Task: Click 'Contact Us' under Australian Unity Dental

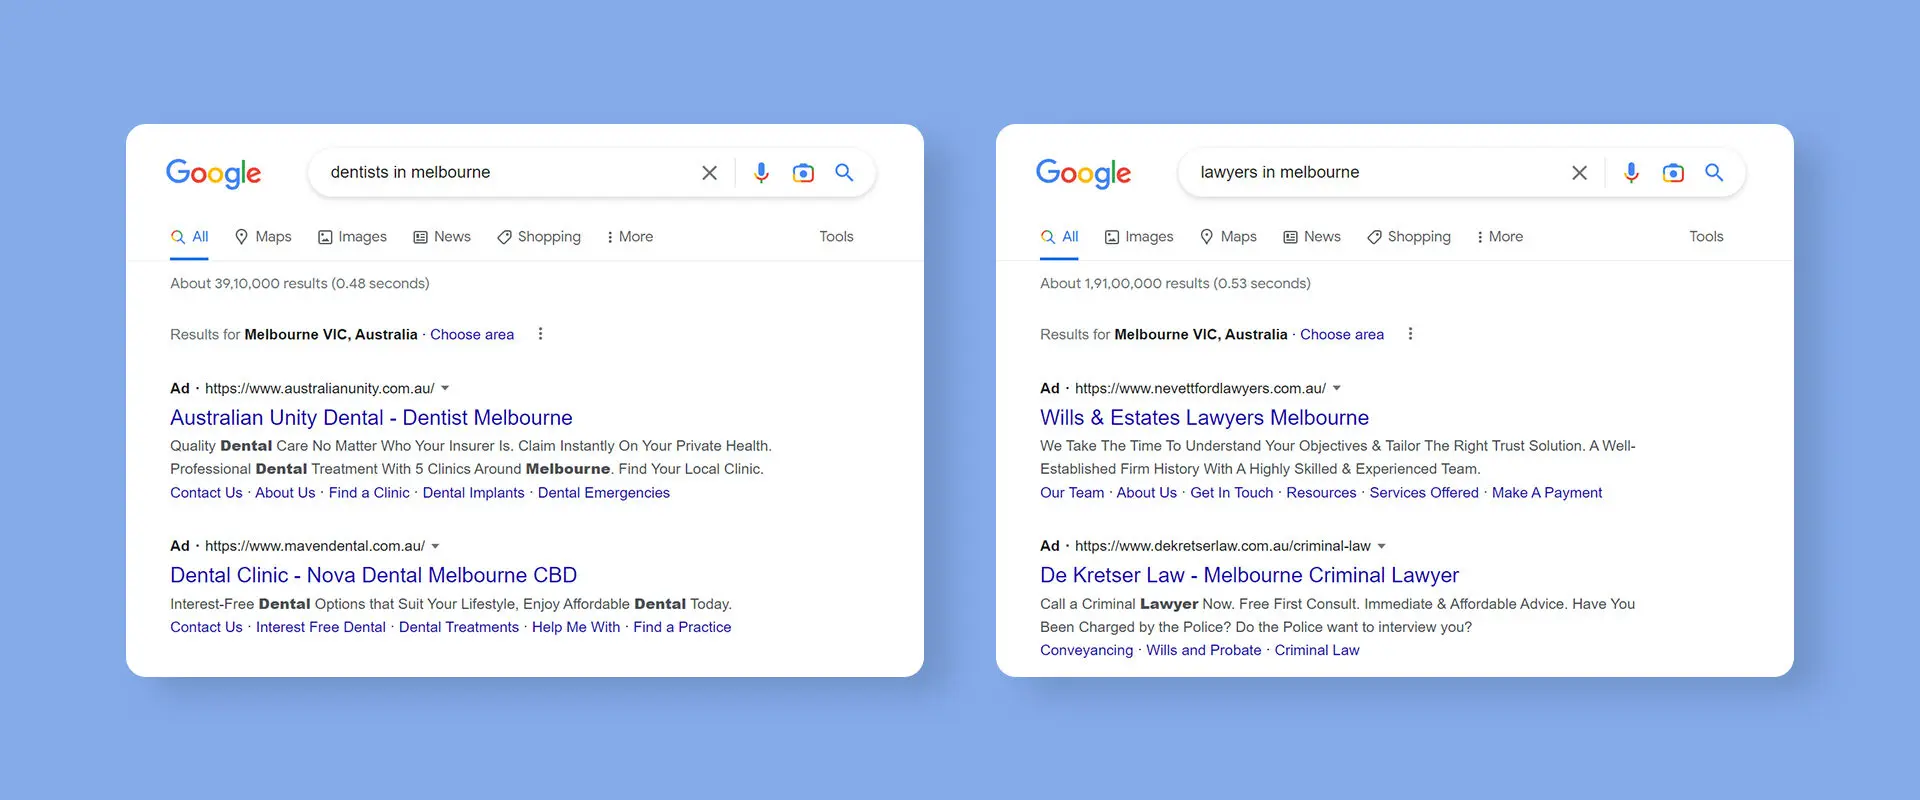Action: pyautogui.click(x=206, y=493)
